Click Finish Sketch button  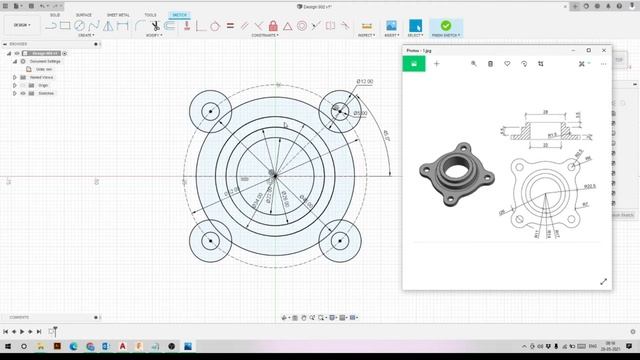coord(446,28)
